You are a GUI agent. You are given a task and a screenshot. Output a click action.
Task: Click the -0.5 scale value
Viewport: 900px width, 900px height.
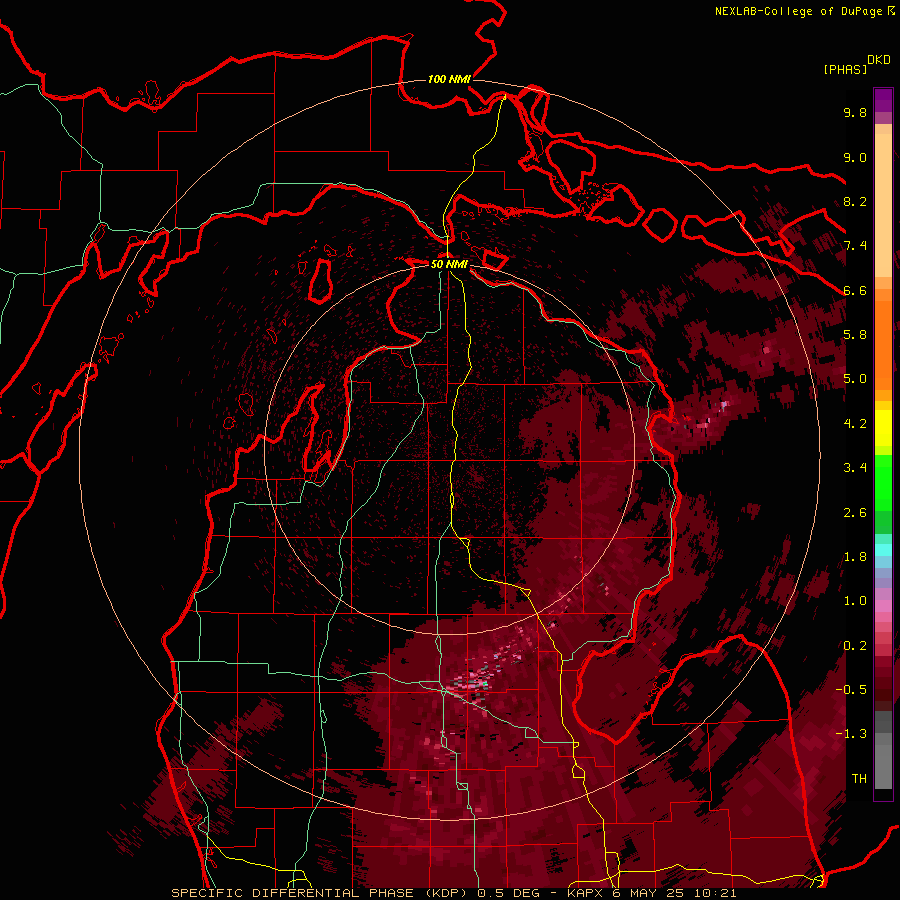[851, 690]
